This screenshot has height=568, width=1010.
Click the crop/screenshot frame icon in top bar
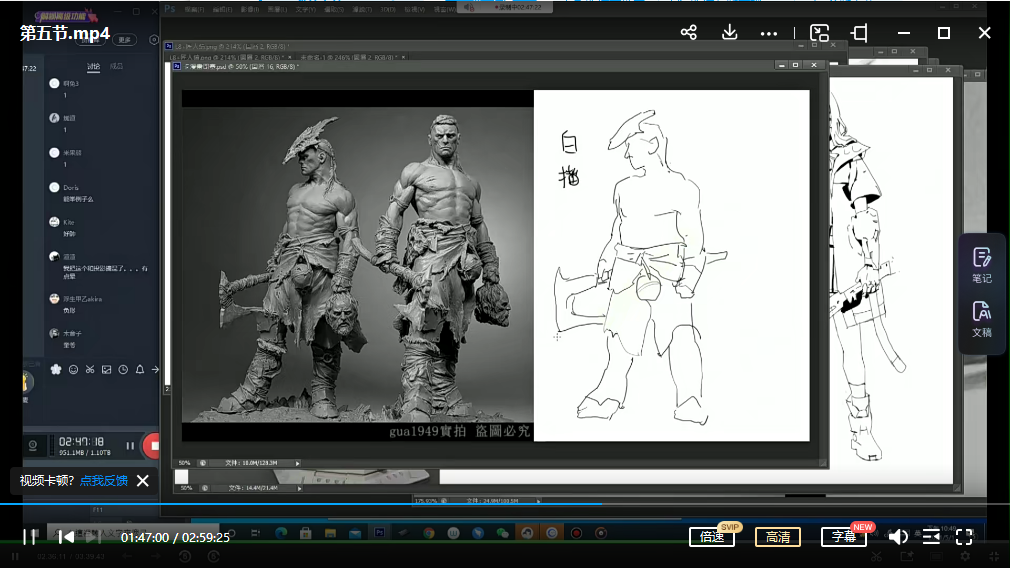[x=859, y=33]
